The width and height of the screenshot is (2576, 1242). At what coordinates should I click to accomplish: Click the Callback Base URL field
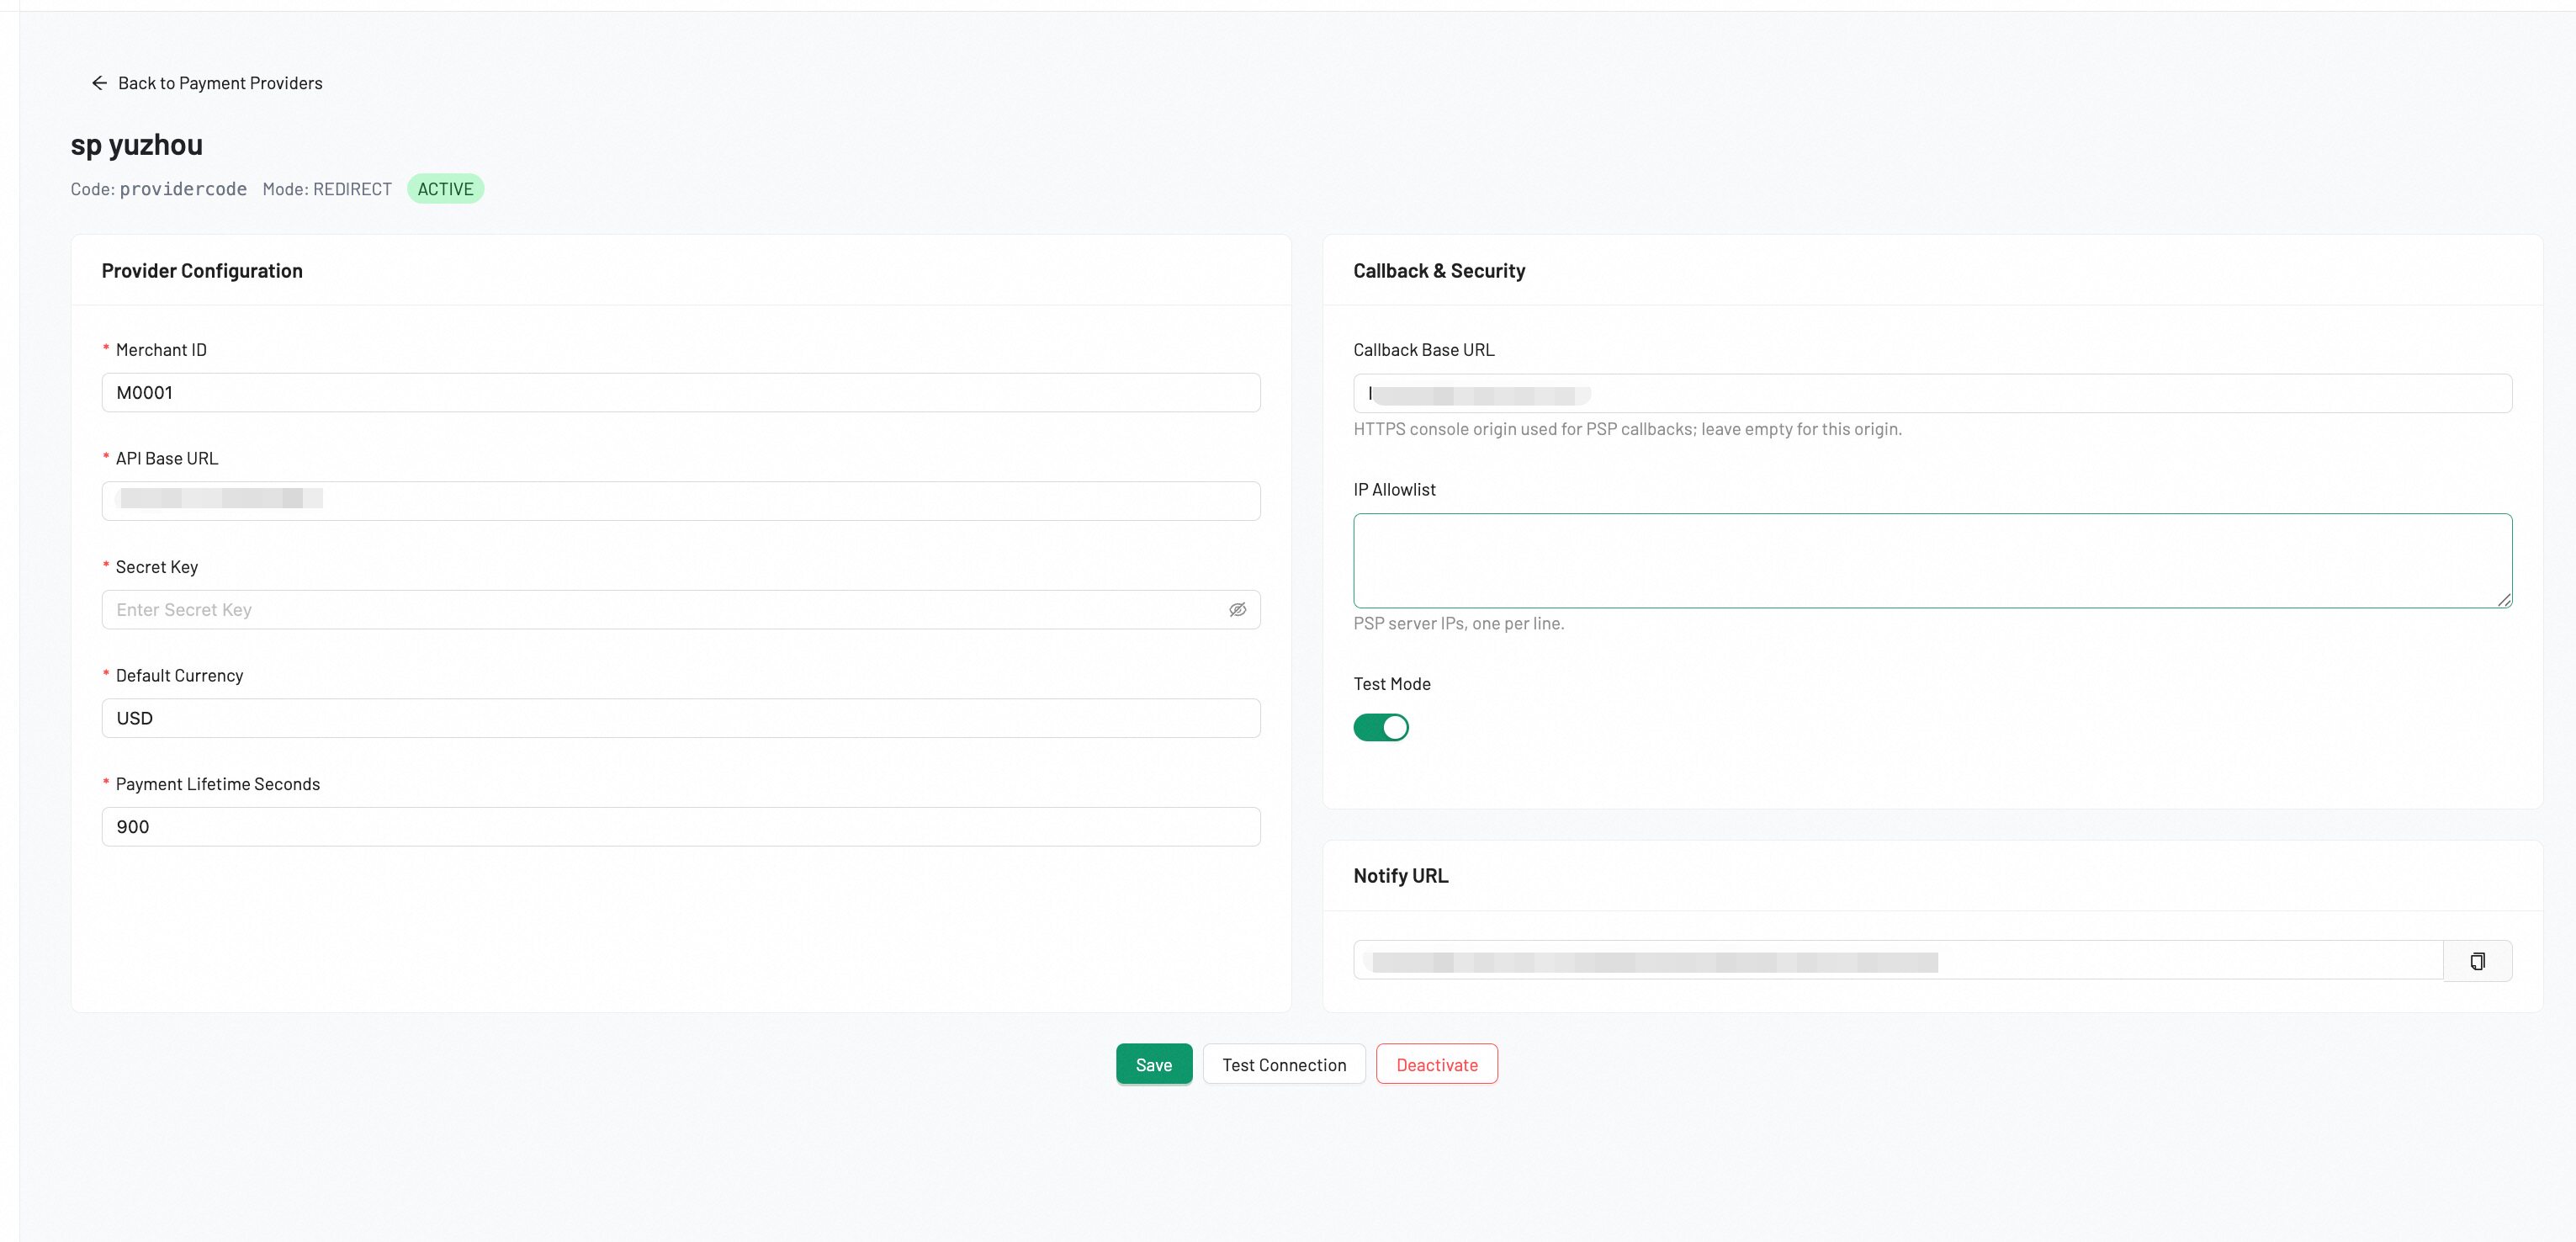(x=1932, y=393)
